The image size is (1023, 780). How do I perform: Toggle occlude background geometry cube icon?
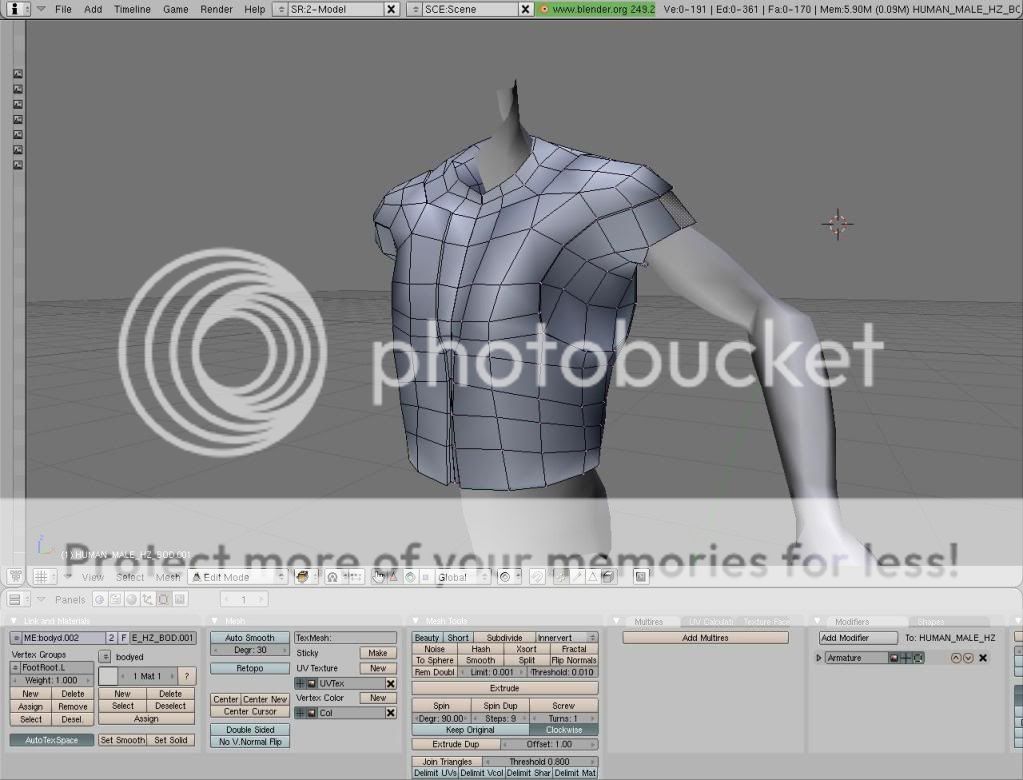click(x=607, y=577)
